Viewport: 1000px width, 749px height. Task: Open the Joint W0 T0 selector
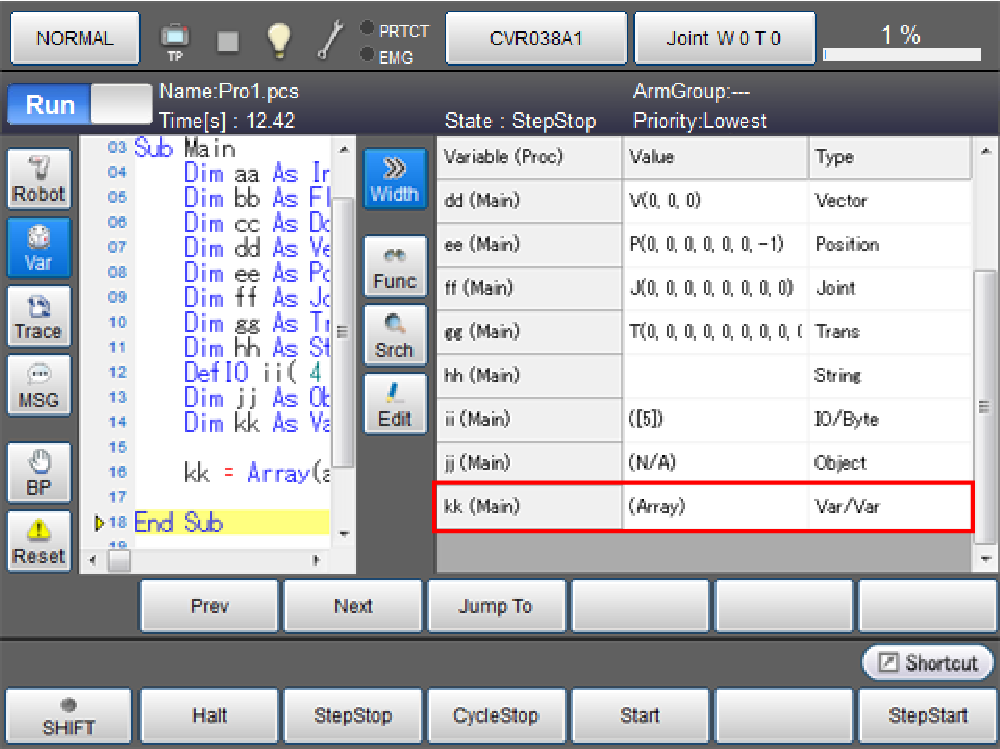click(x=724, y=39)
